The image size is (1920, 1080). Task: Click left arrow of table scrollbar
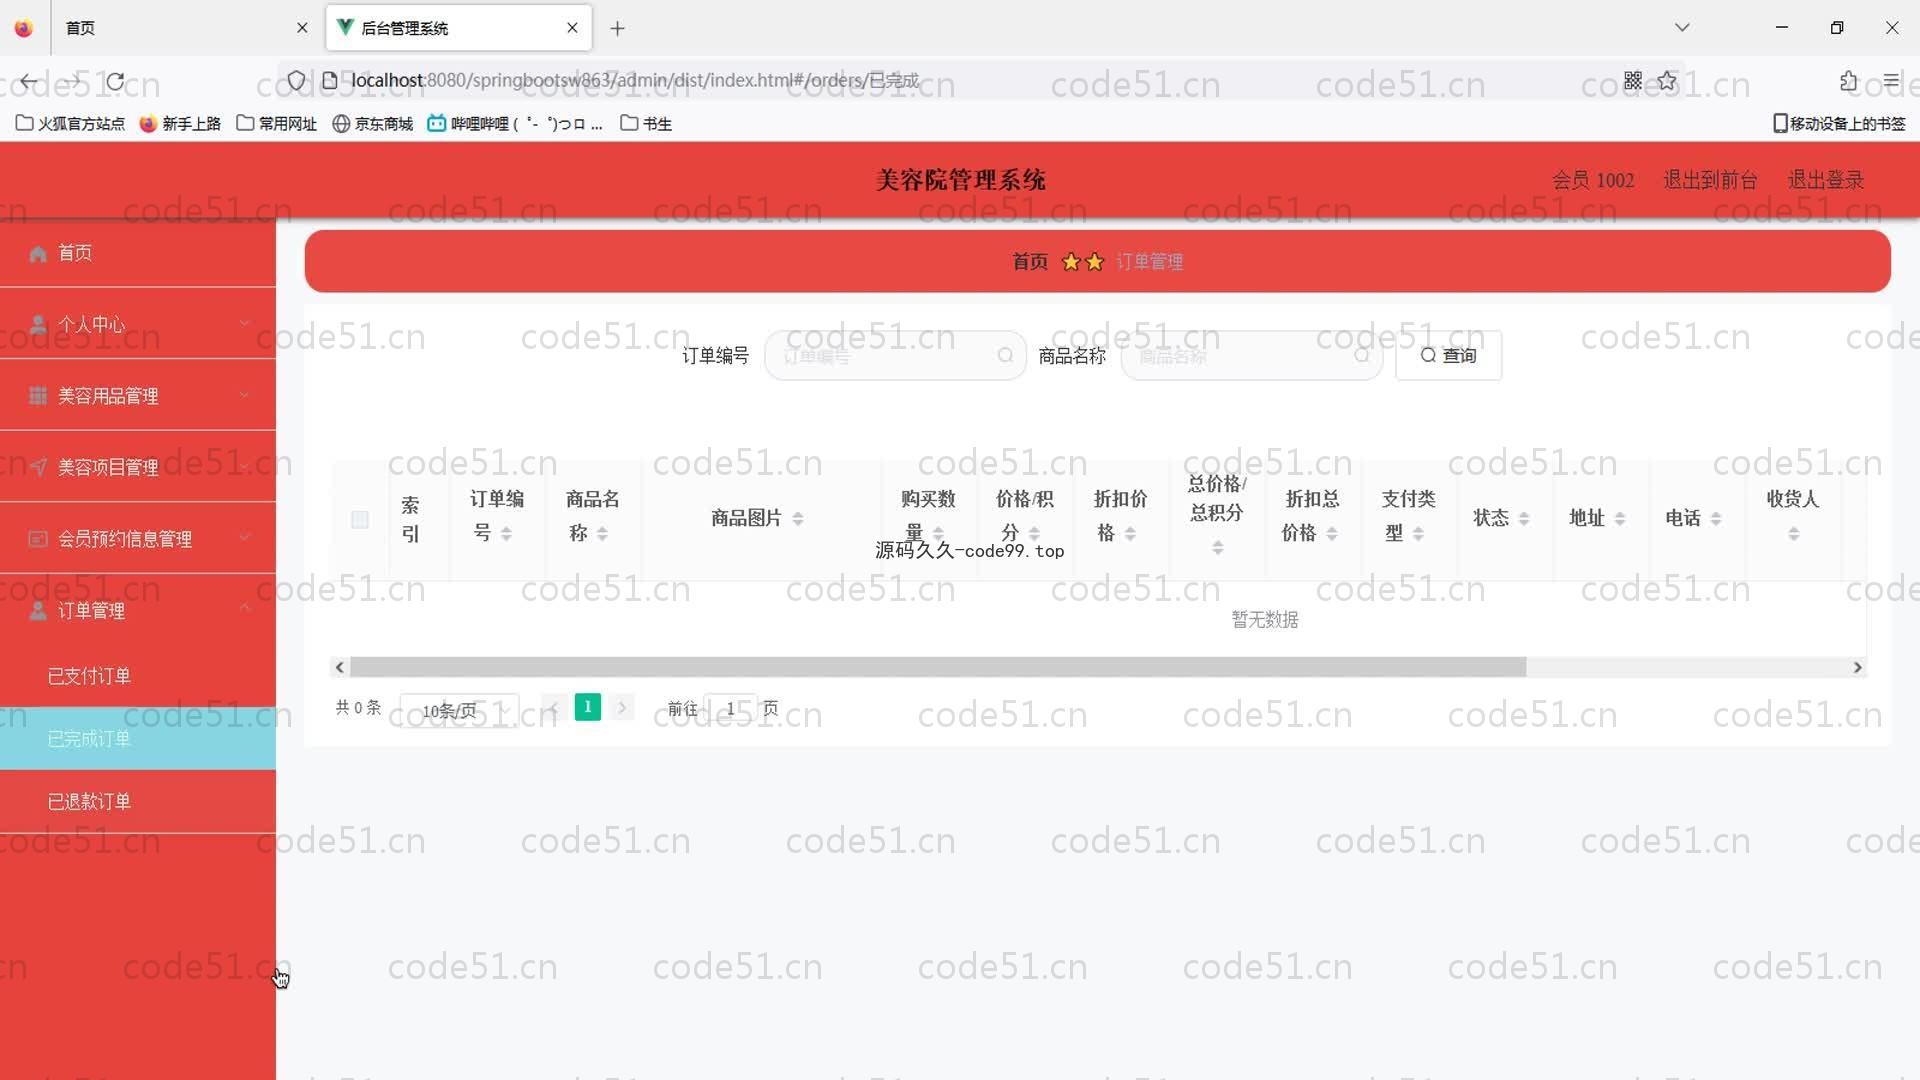pos(340,667)
